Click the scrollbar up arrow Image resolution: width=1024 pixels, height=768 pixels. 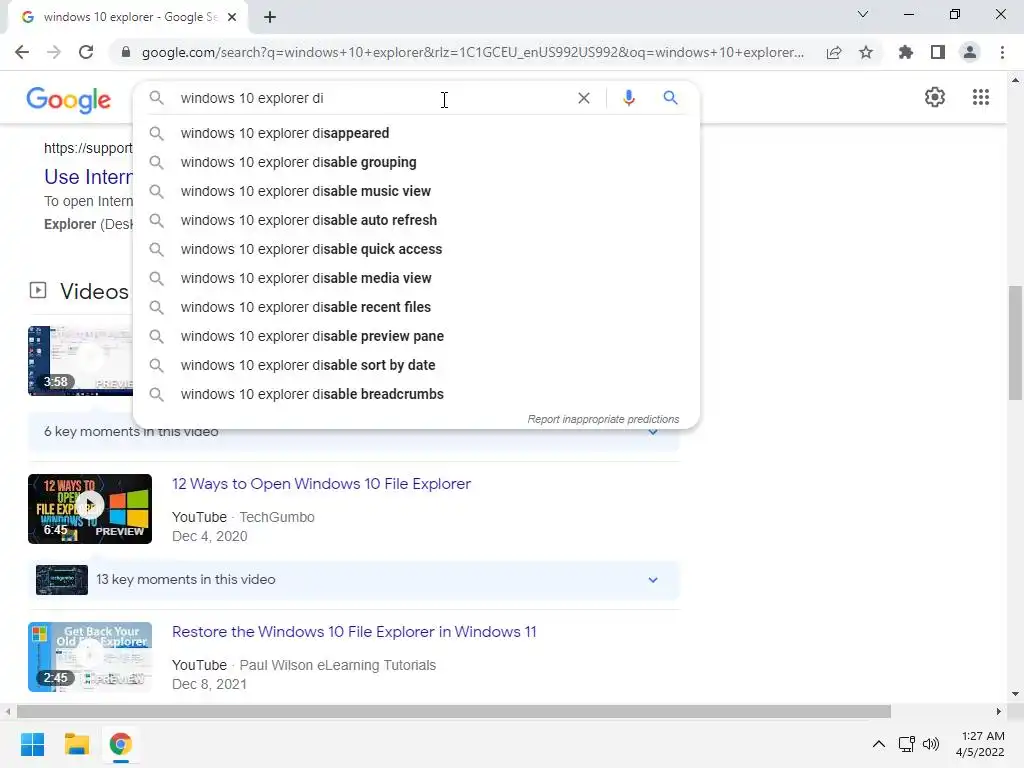[x=1015, y=80]
